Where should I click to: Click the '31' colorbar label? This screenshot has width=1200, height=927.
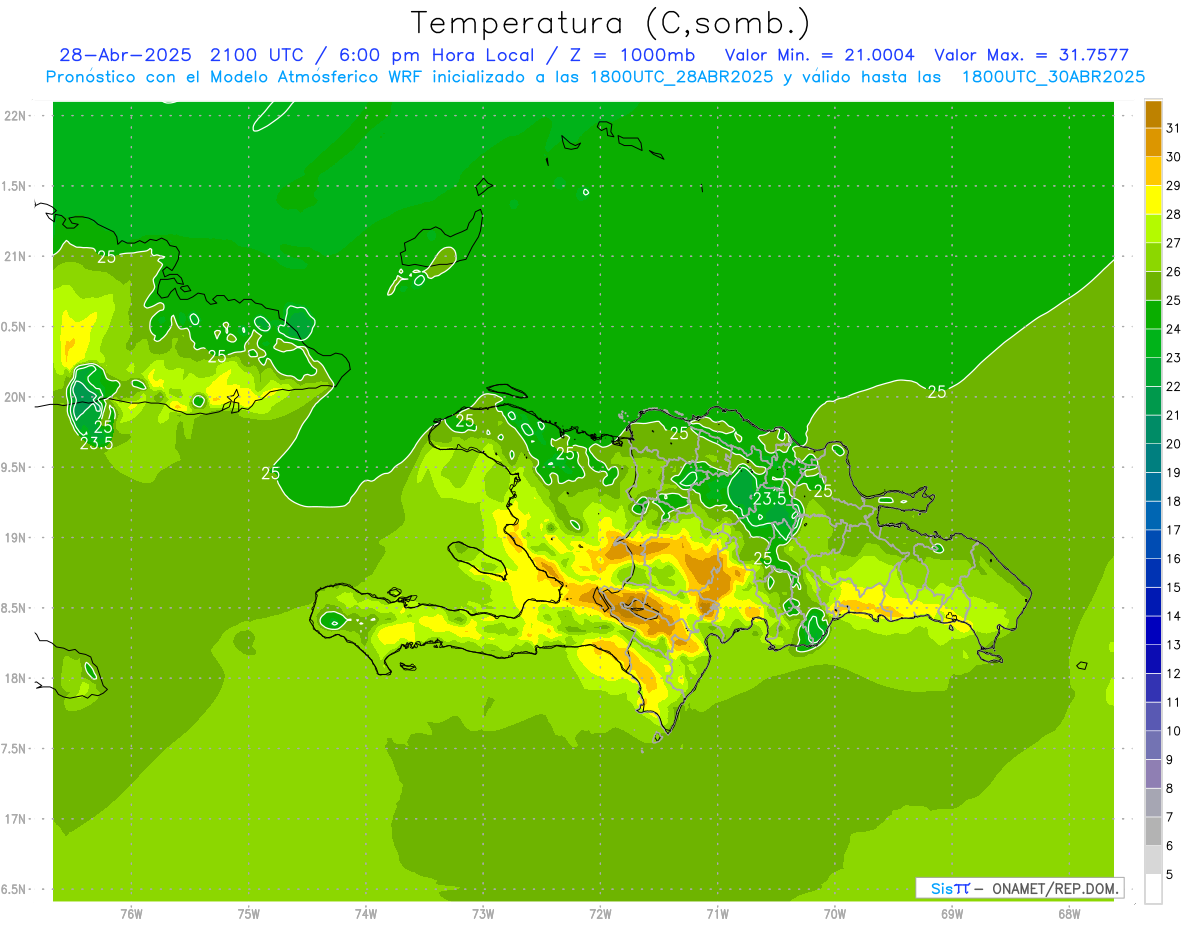tap(1173, 129)
